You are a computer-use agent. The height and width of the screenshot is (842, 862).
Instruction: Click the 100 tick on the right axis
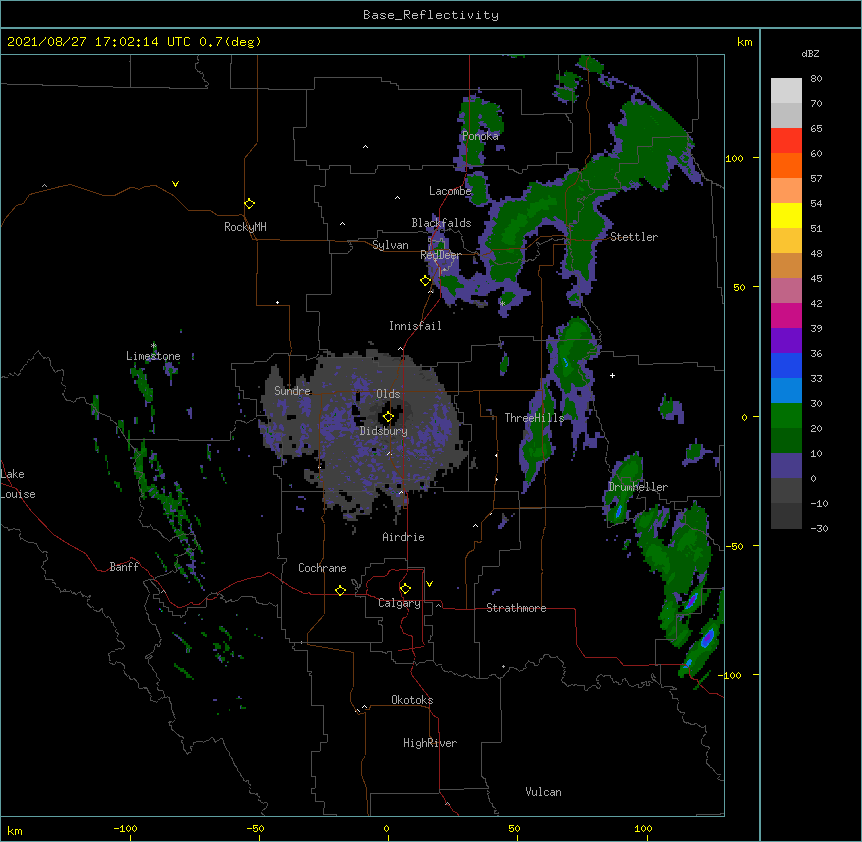point(734,158)
